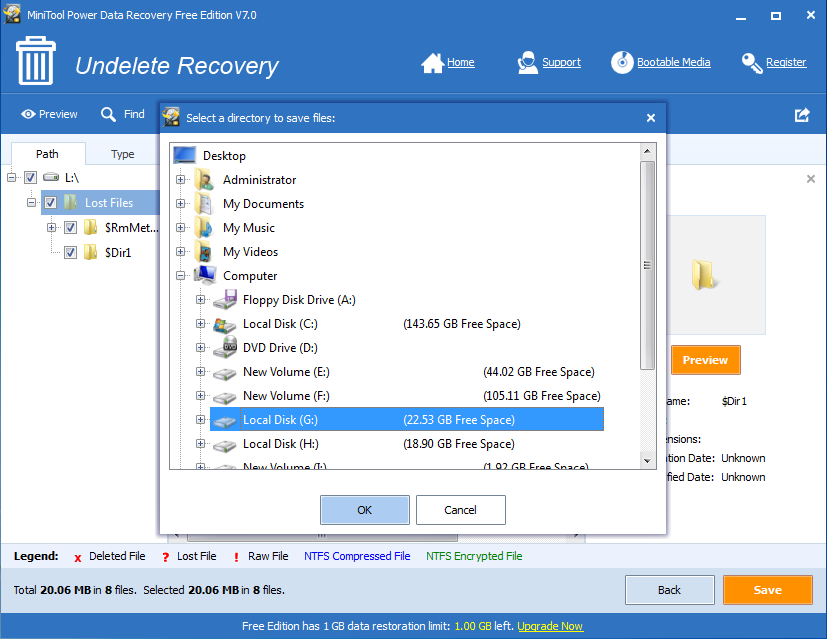This screenshot has width=827, height=639.
Task: Click the directory list scrollbar thumb
Action: point(647,265)
